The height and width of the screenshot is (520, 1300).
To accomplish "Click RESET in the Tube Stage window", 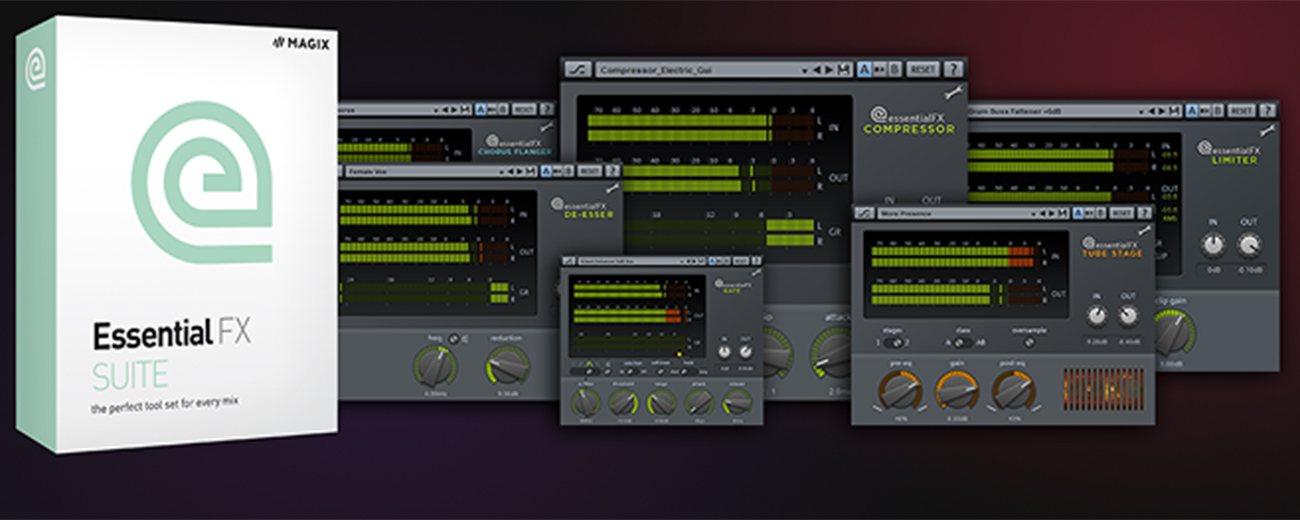I will (1122, 213).
